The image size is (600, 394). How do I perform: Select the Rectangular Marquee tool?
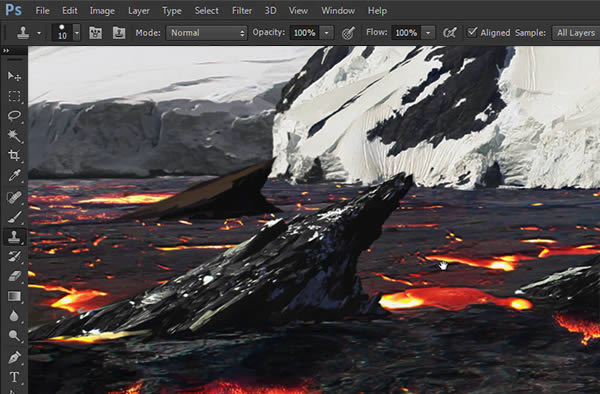point(14,96)
